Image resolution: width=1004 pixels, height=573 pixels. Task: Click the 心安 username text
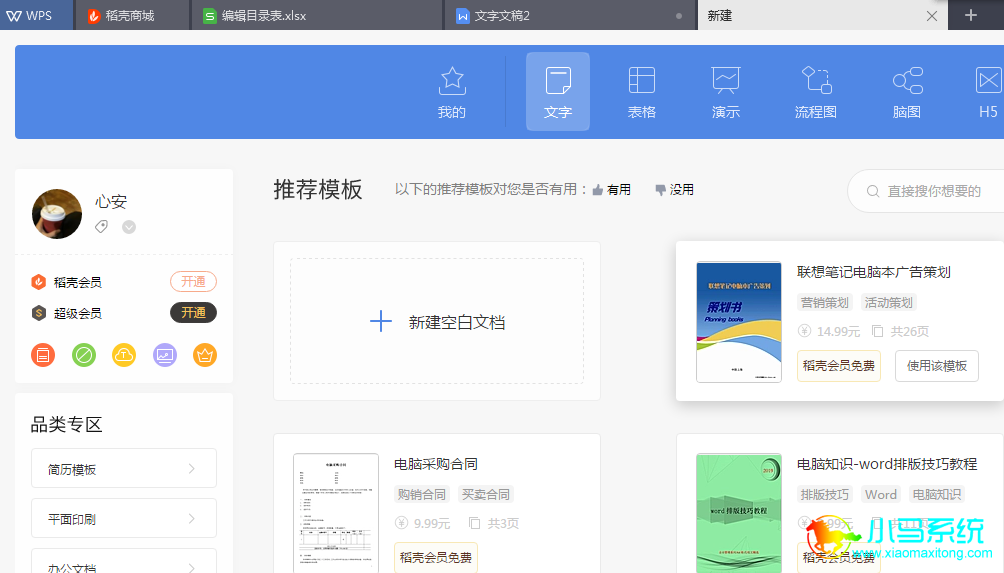coord(111,202)
